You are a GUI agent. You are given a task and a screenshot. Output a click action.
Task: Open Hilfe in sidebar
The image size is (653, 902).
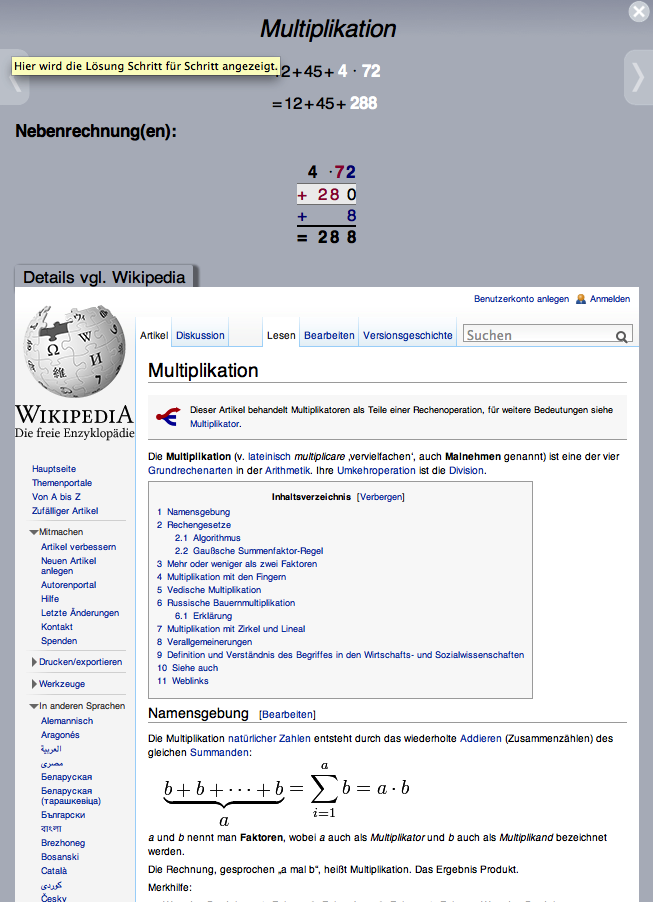tap(50, 599)
